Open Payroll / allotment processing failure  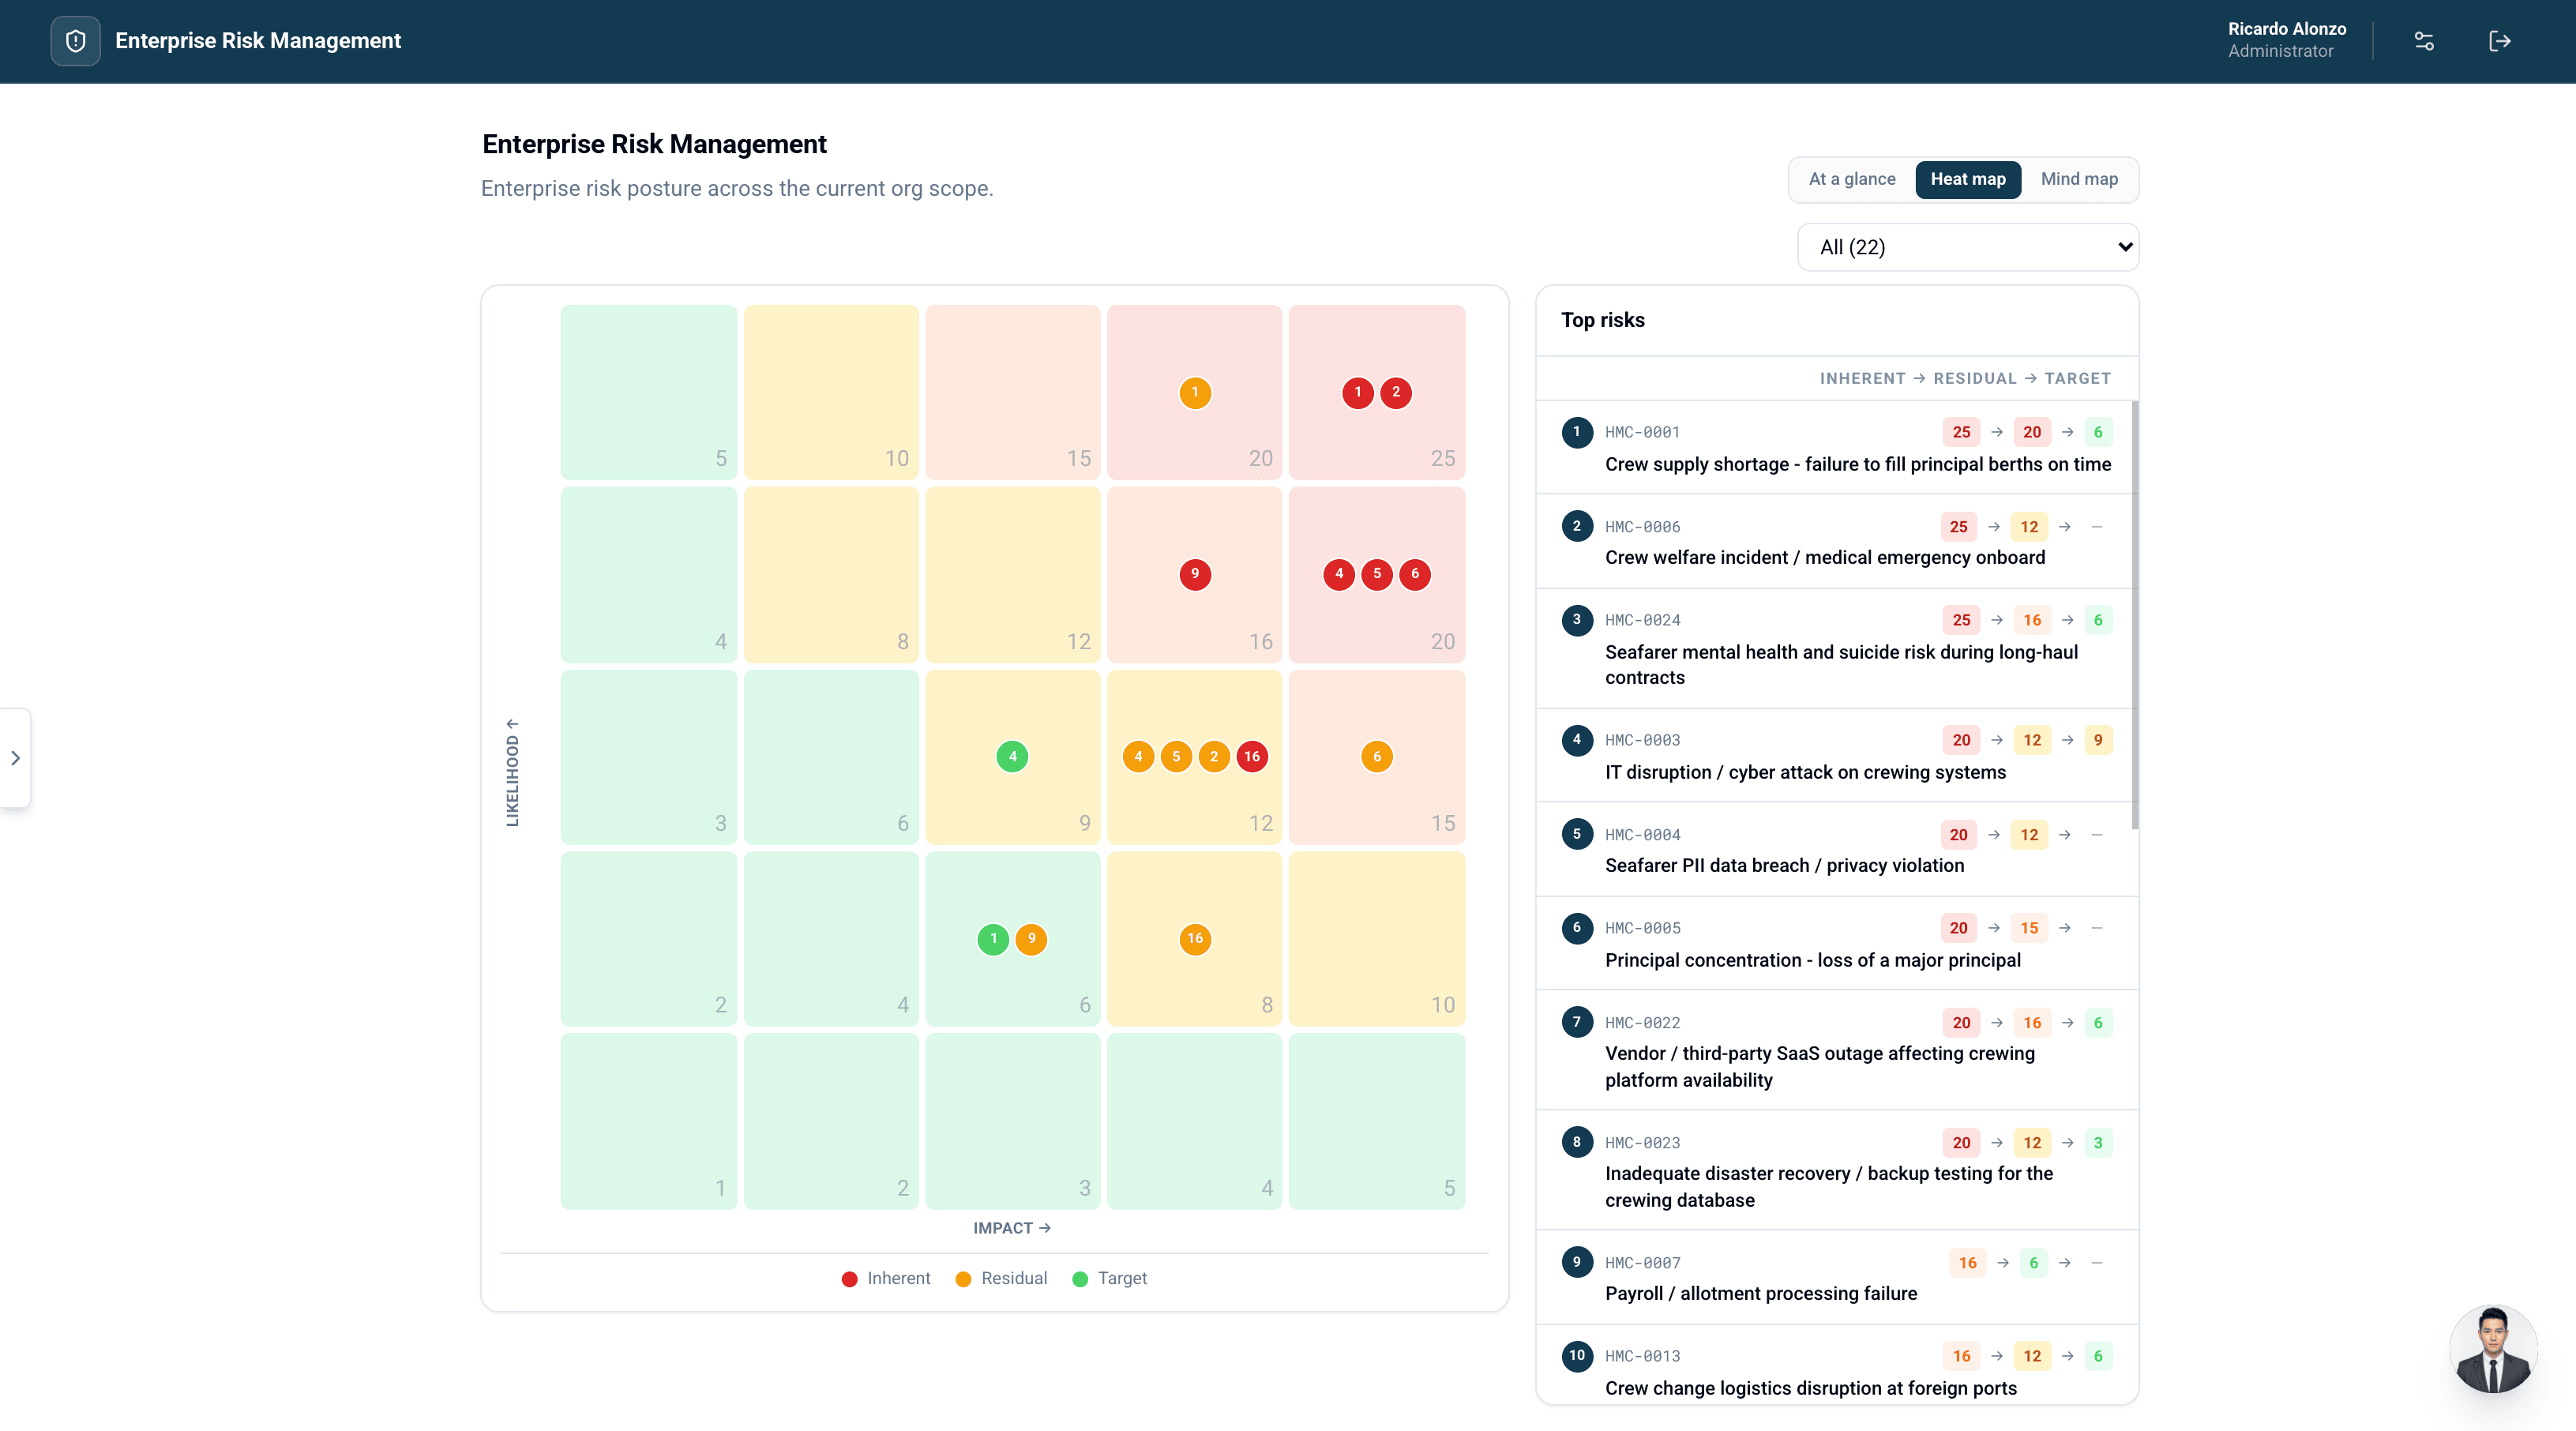click(1836, 1277)
